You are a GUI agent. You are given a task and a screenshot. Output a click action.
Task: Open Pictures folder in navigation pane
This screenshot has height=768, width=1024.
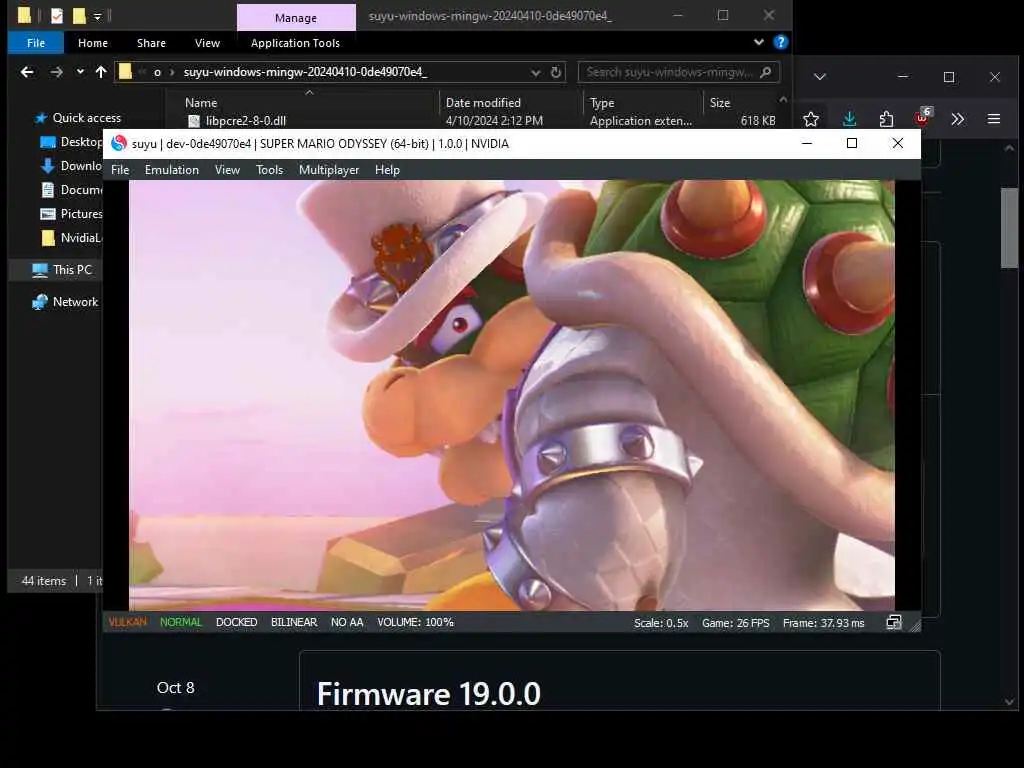(71, 214)
